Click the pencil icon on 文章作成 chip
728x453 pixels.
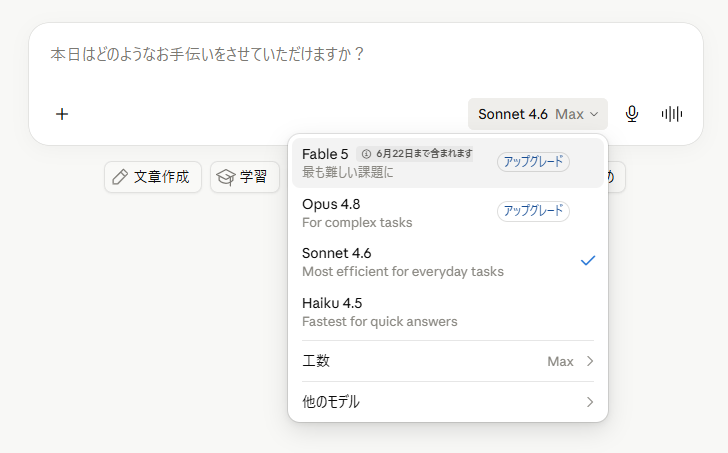pos(120,177)
